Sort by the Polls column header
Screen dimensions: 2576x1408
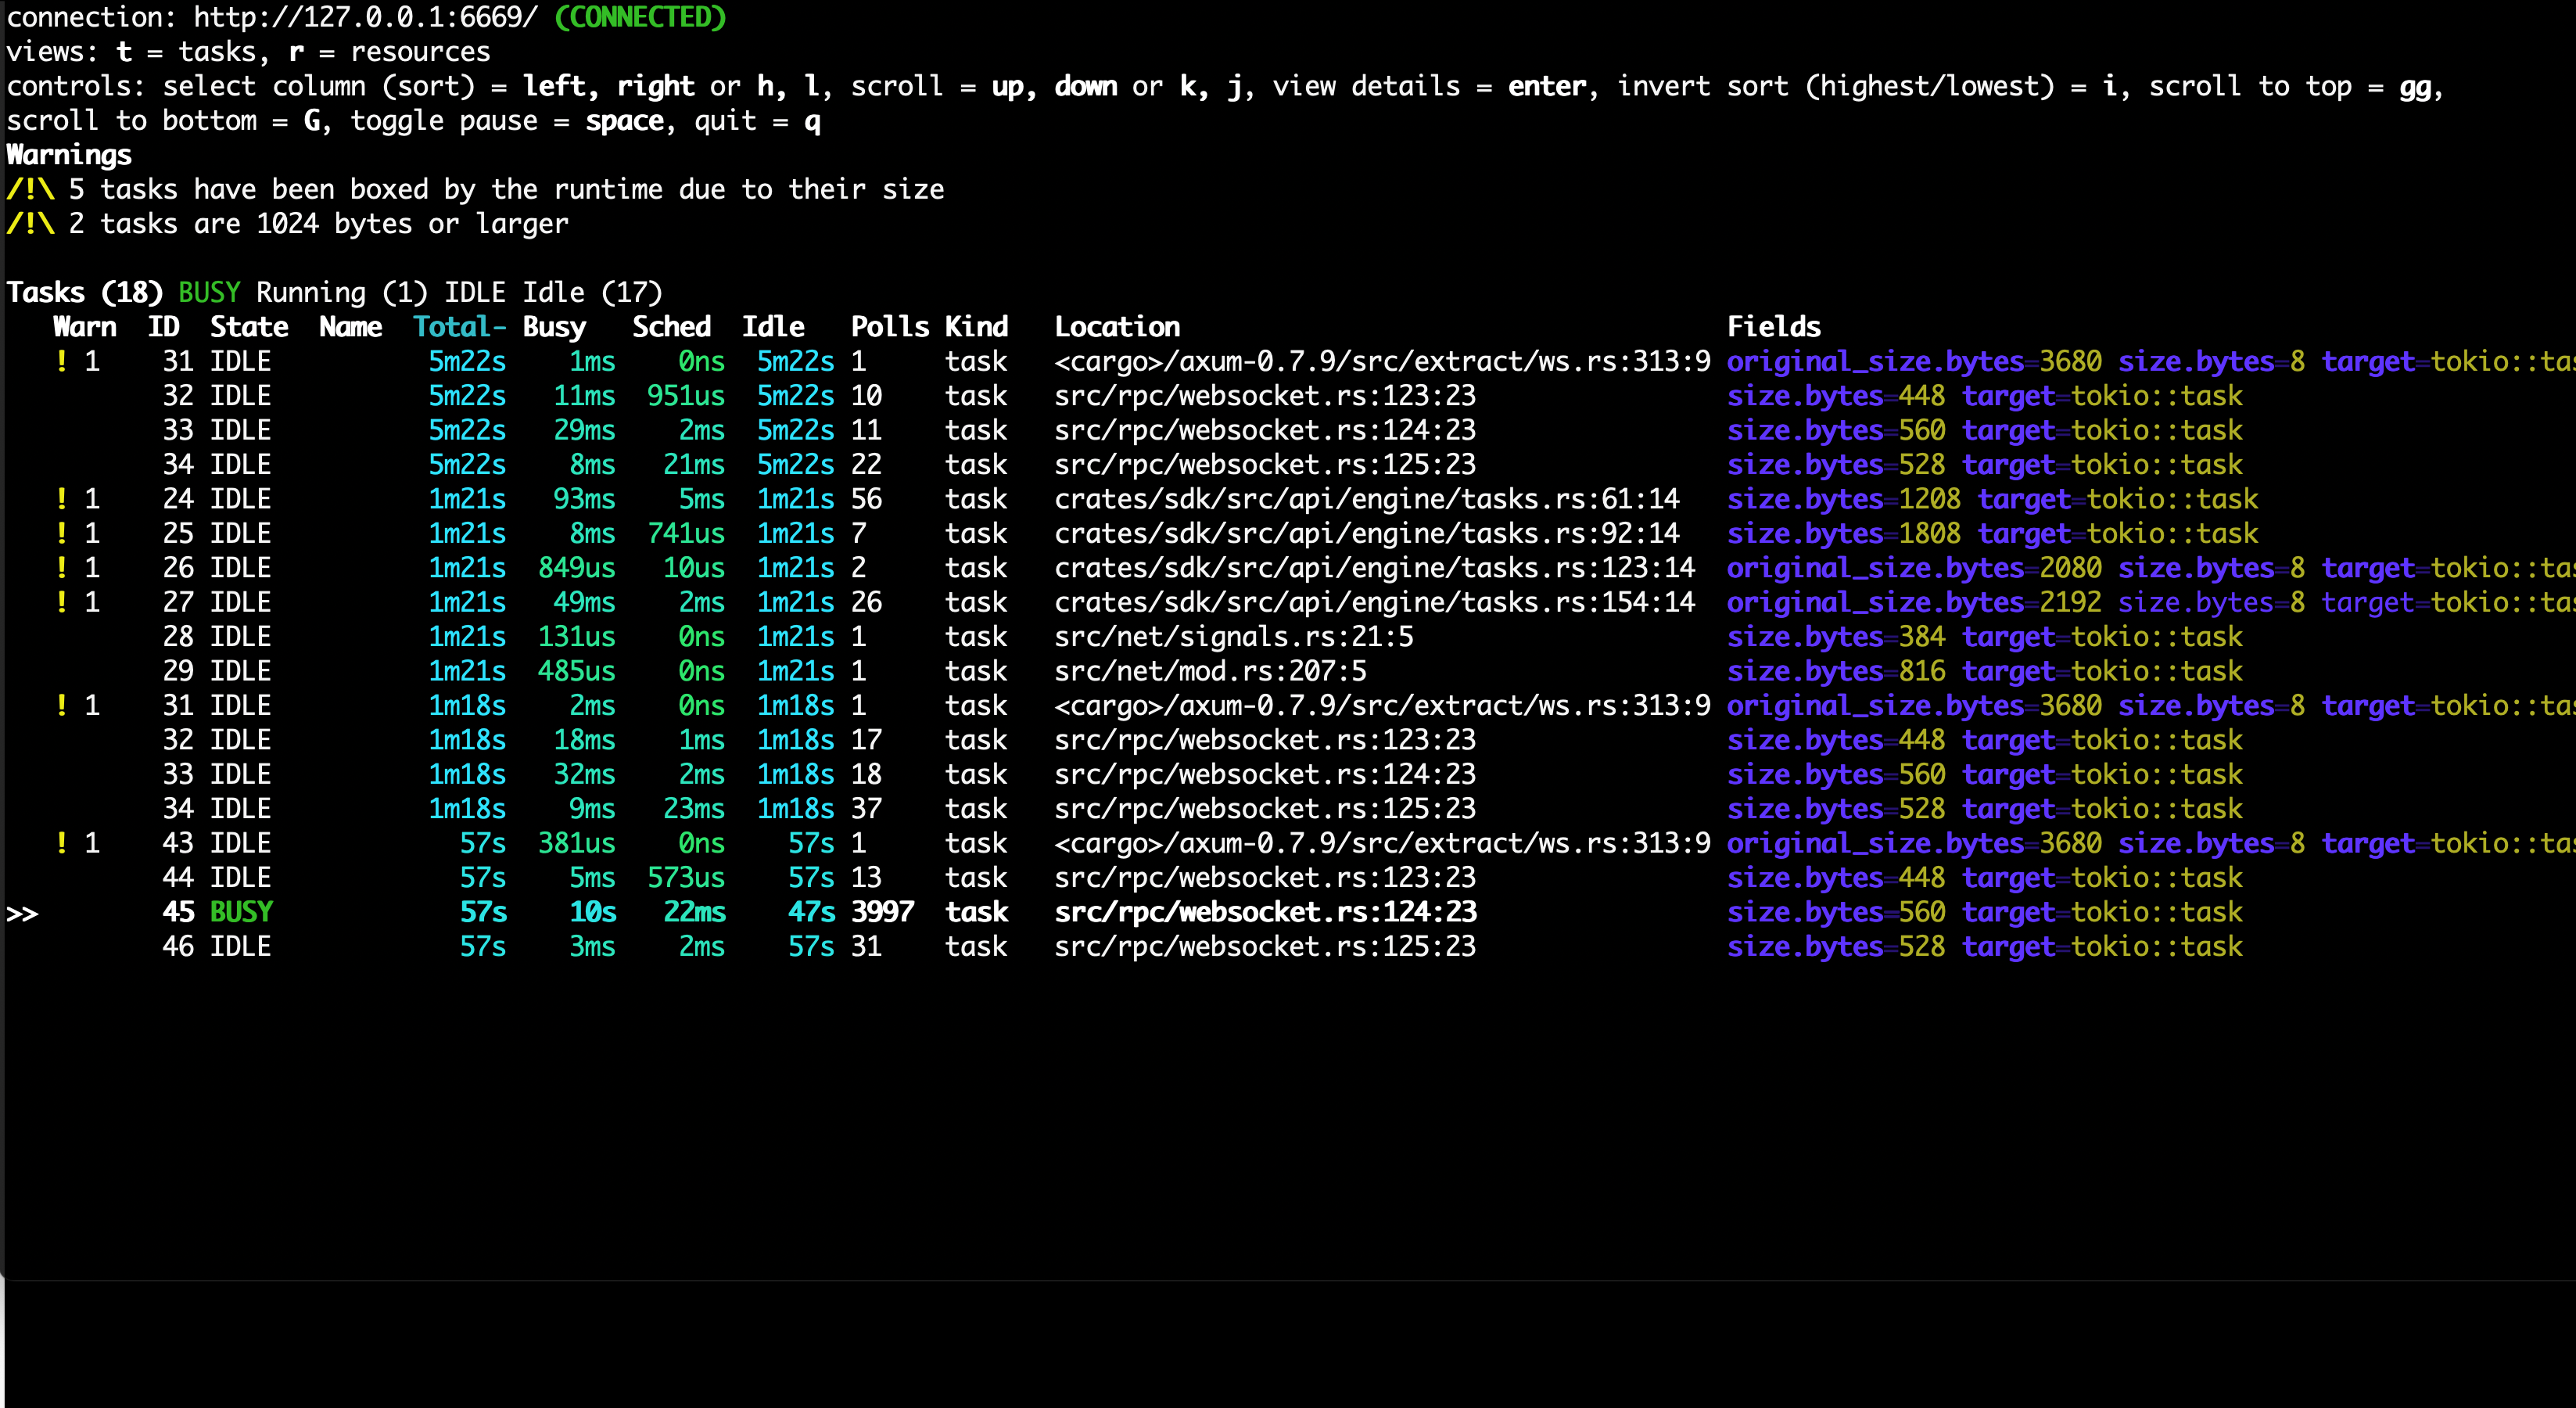(x=889, y=327)
